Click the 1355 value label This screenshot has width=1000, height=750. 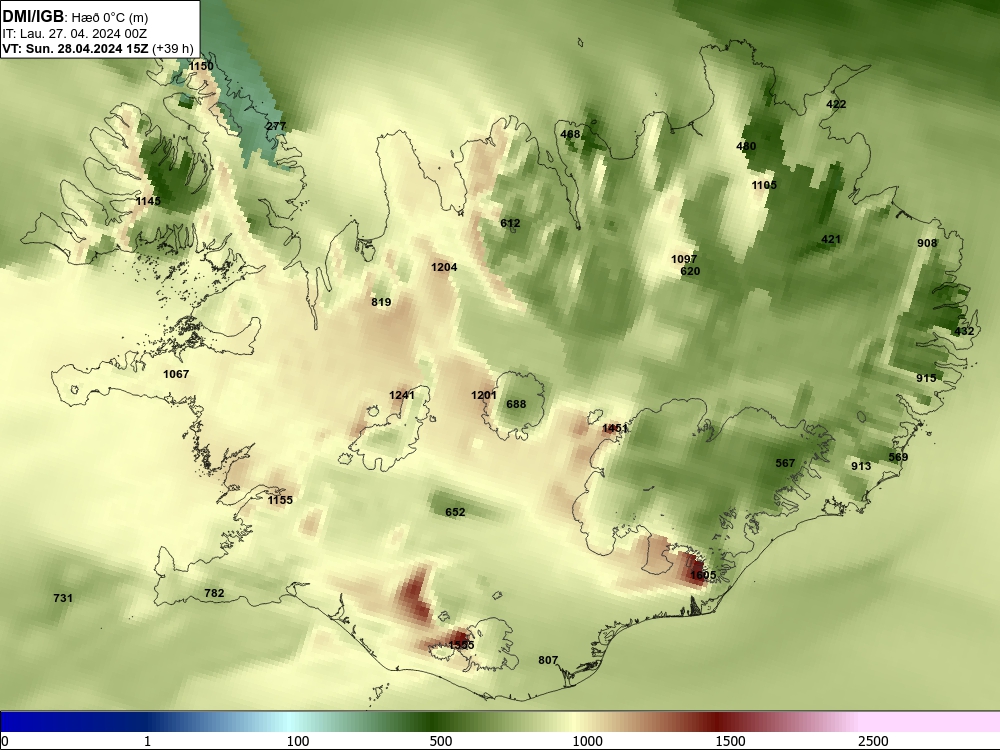[461, 645]
